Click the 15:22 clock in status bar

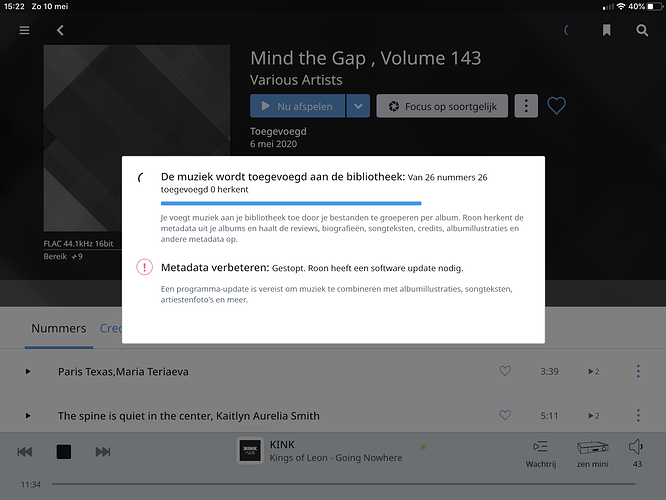[14, 6]
